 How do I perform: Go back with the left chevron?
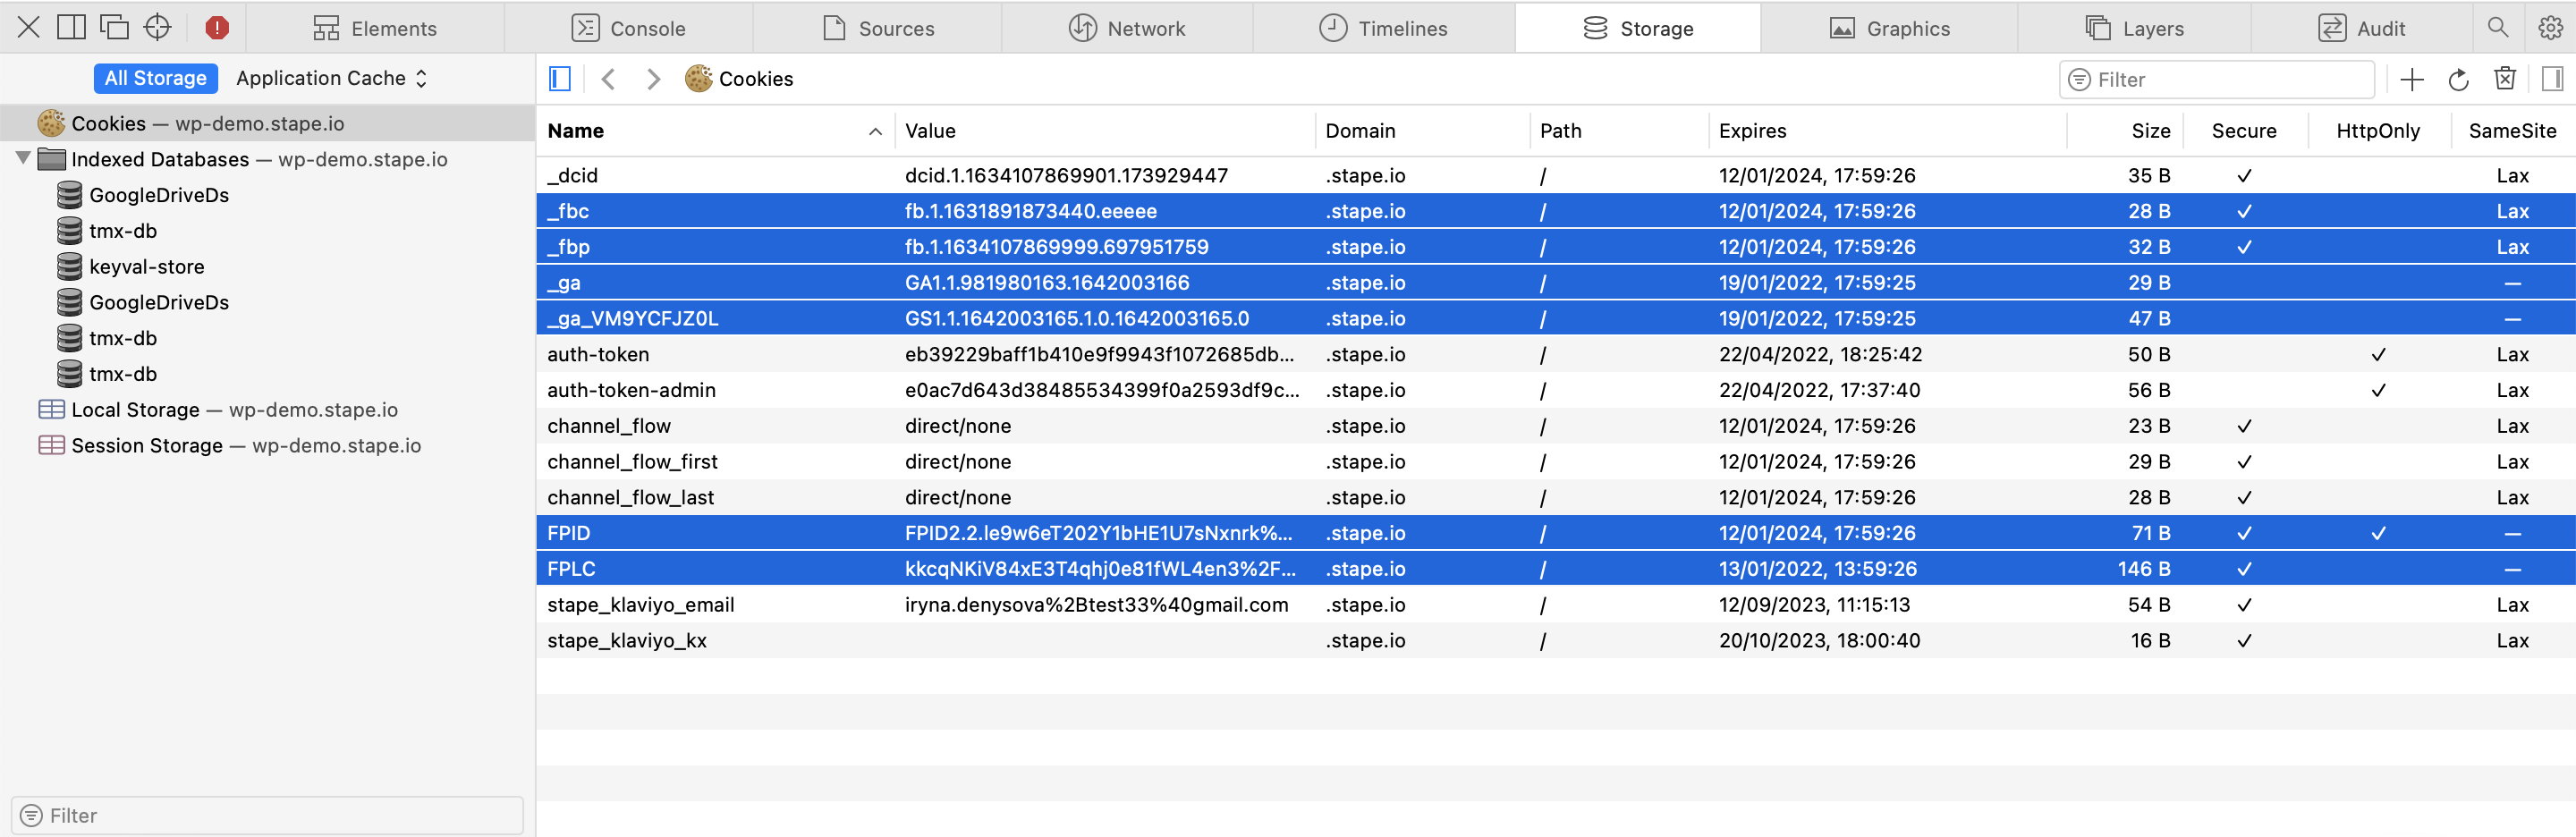[607, 78]
